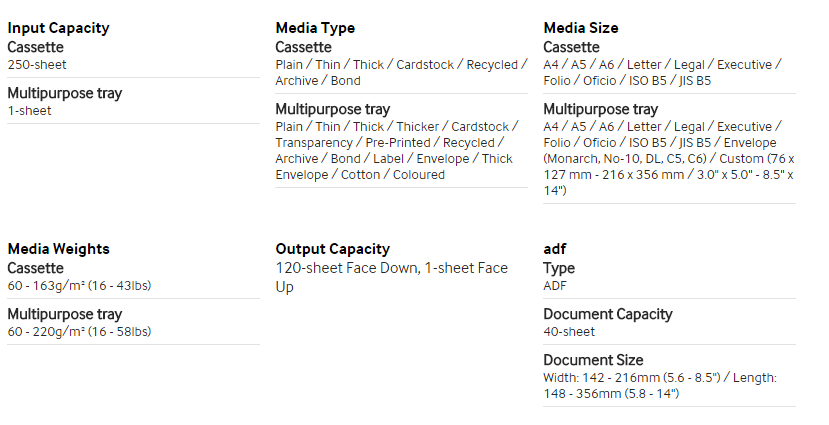Click the Output Capacity heading
The height and width of the screenshot is (425, 829).
(333, 249)
